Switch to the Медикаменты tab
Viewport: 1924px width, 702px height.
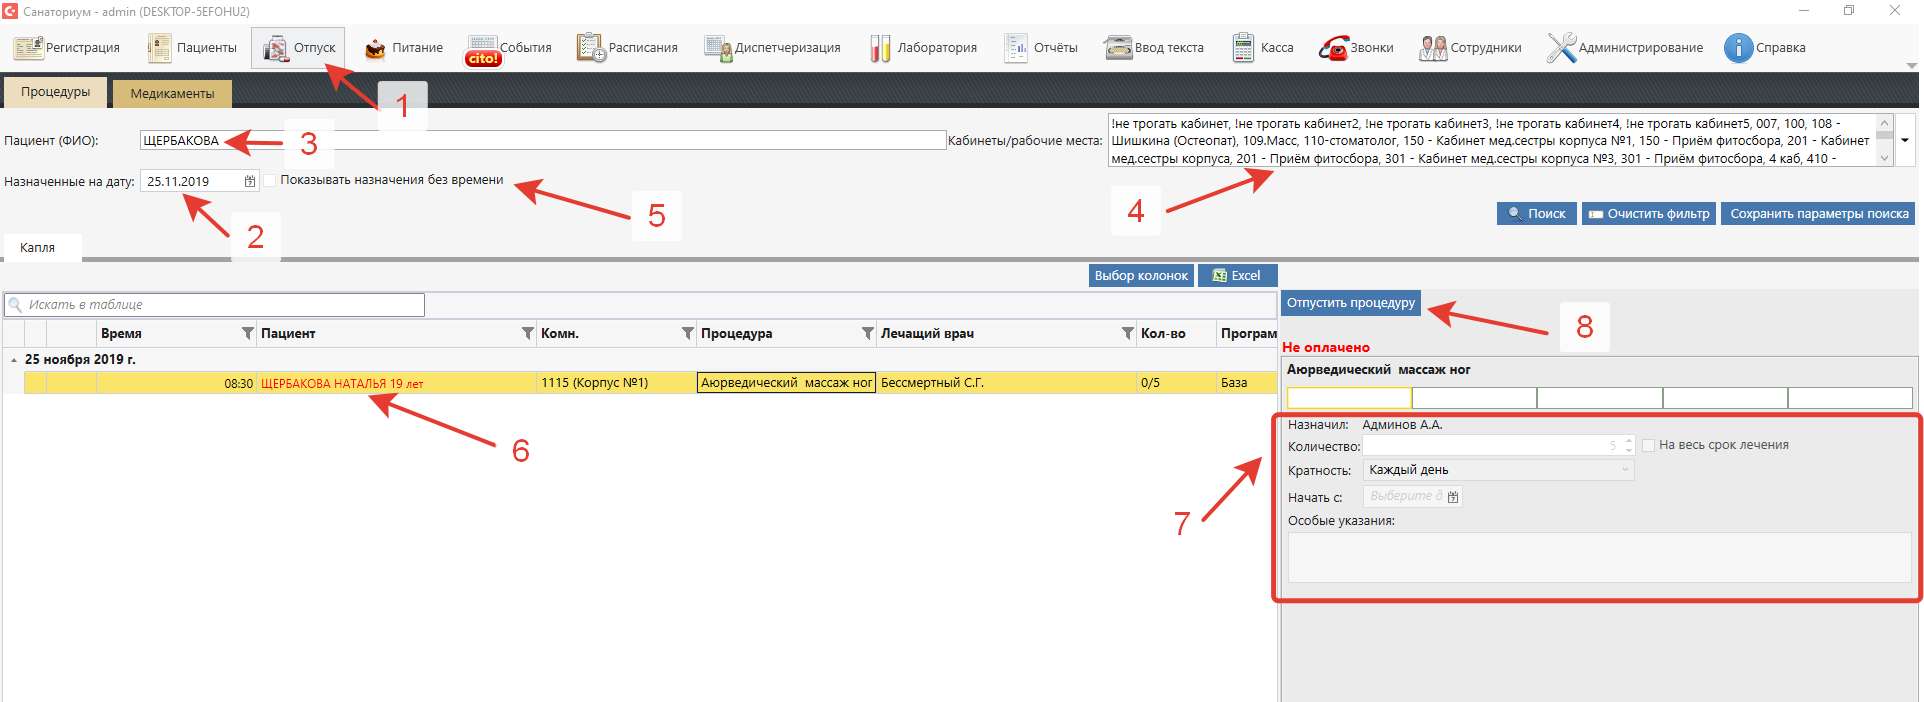[x=172, y=93]
